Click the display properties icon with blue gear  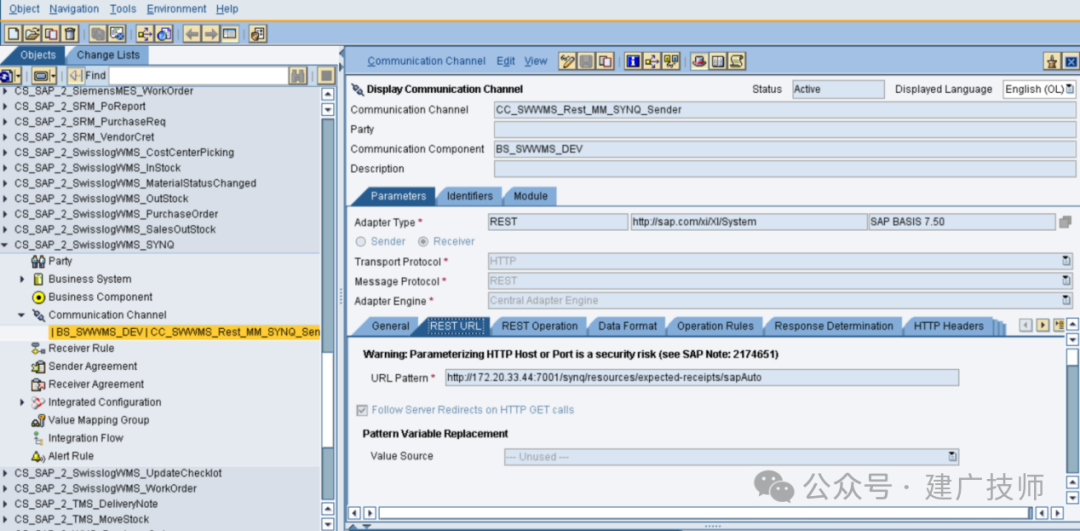click(117, 33)
